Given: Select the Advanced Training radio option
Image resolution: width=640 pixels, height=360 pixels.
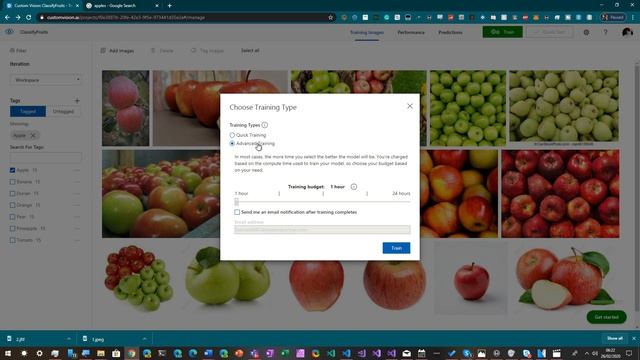Looking at the screenshot, I should tap(232, 144).
